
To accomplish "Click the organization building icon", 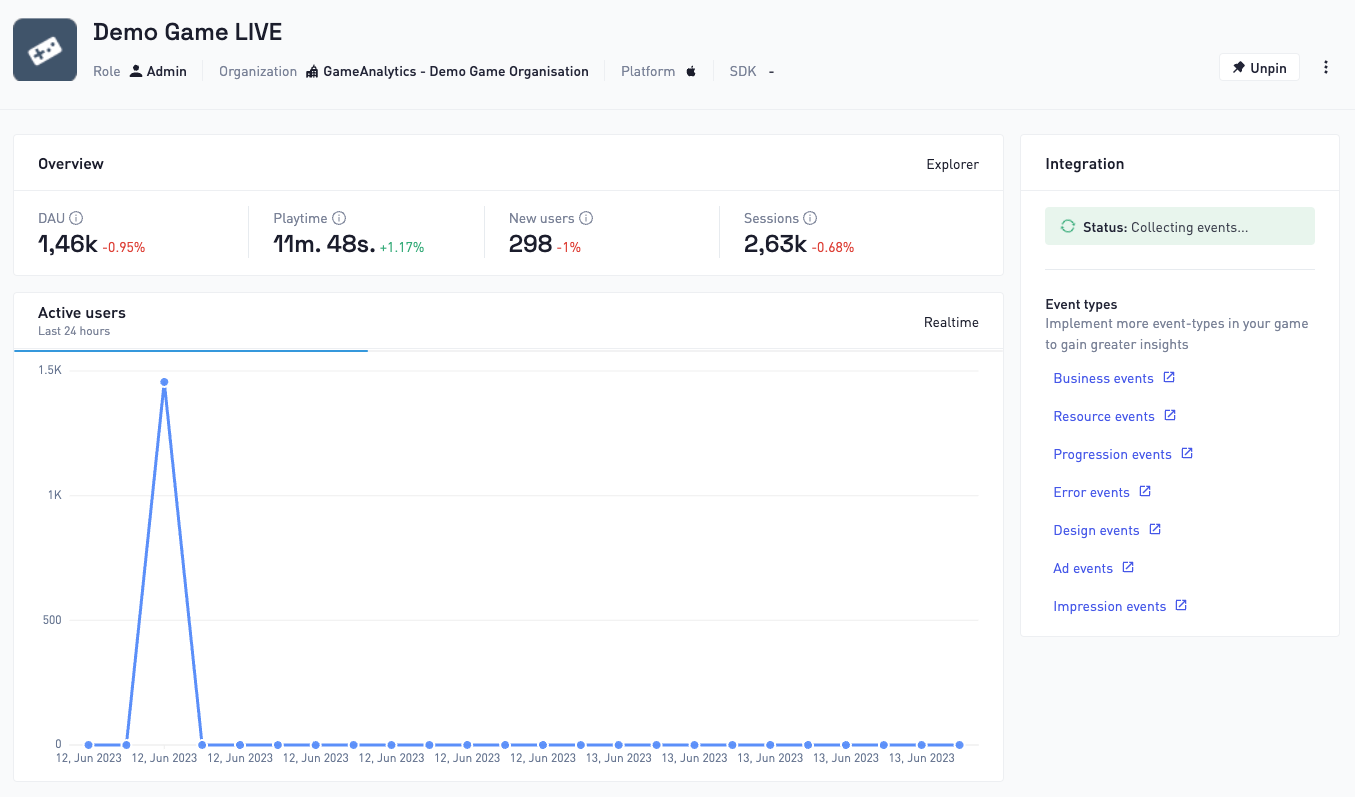I will pyautogui.click(x=312, y=71).
